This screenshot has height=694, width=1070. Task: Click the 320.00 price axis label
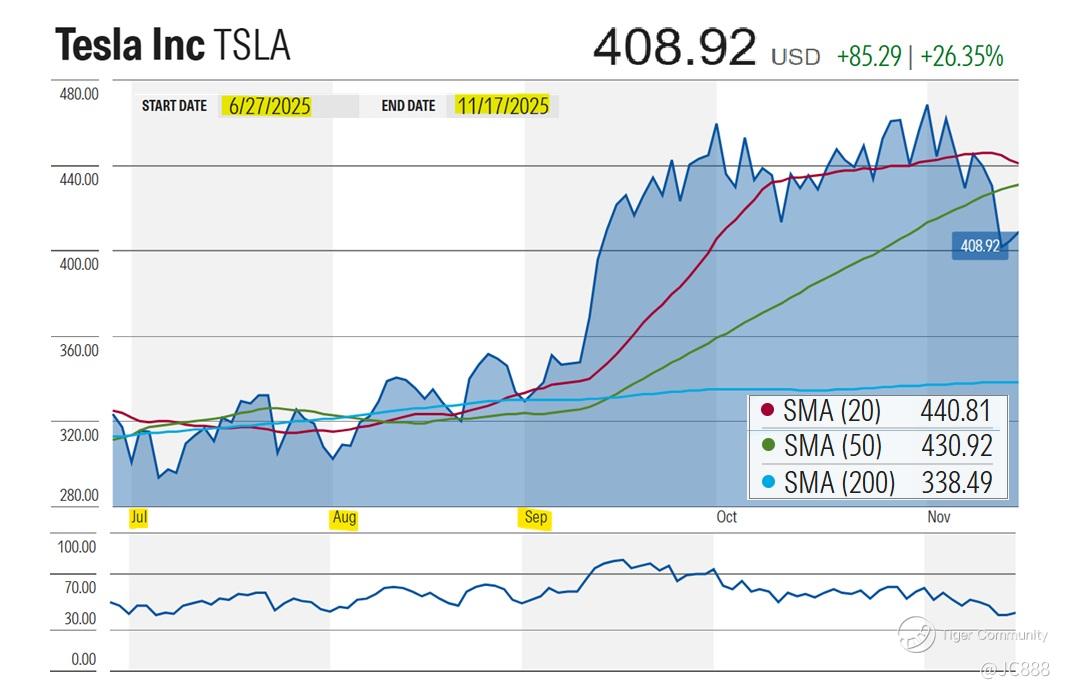point(79,435)
